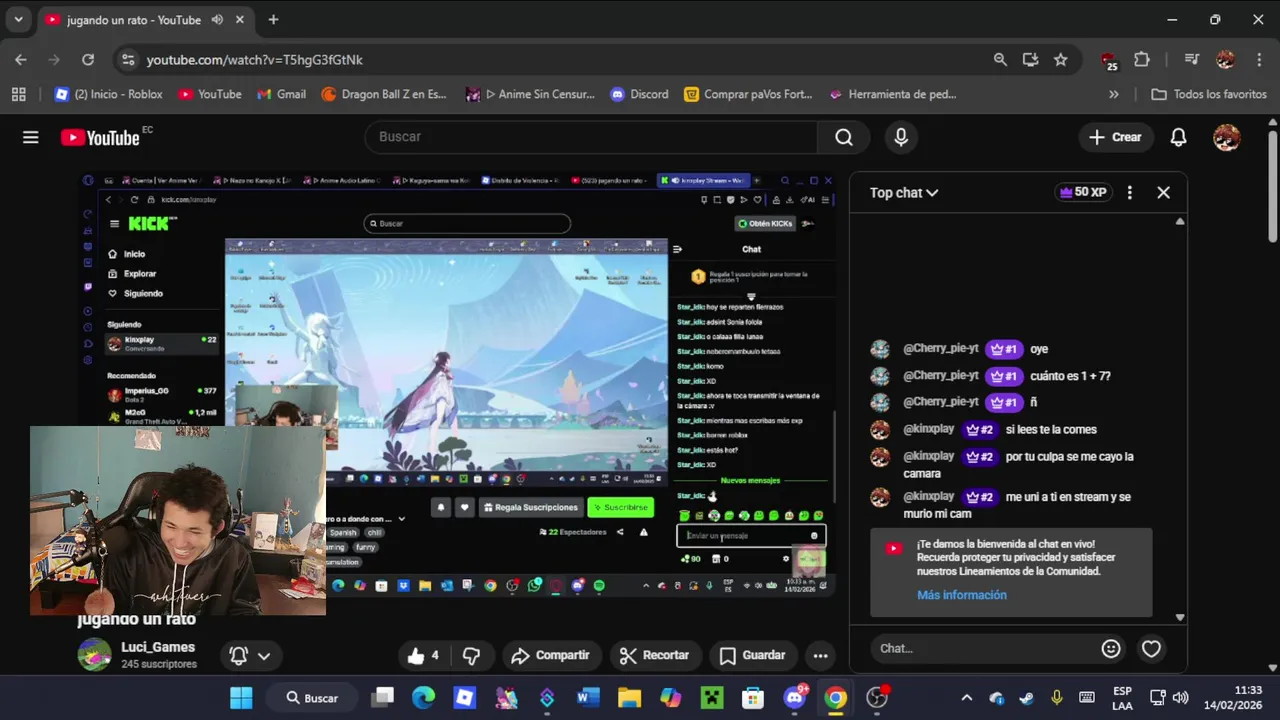Open the YouTube guide hamburger menu

pos(31,137)
